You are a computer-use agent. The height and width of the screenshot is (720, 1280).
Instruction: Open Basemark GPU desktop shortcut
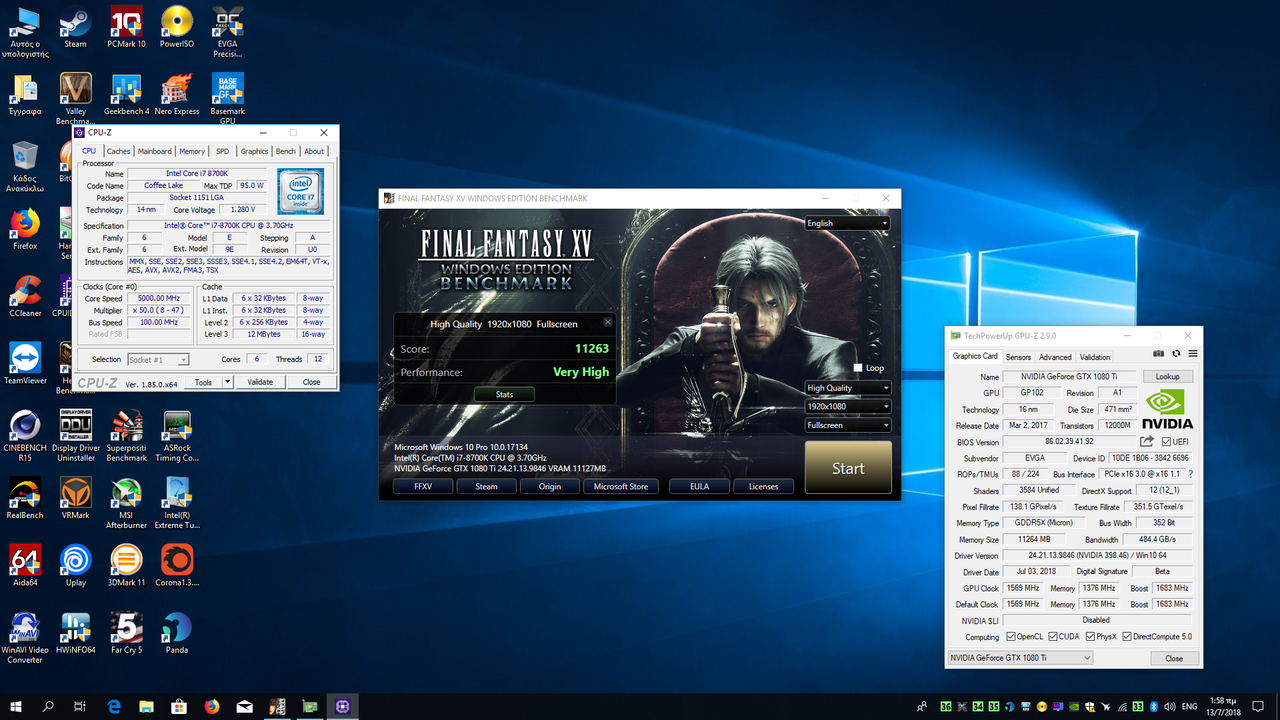click(x=228, y=98)
